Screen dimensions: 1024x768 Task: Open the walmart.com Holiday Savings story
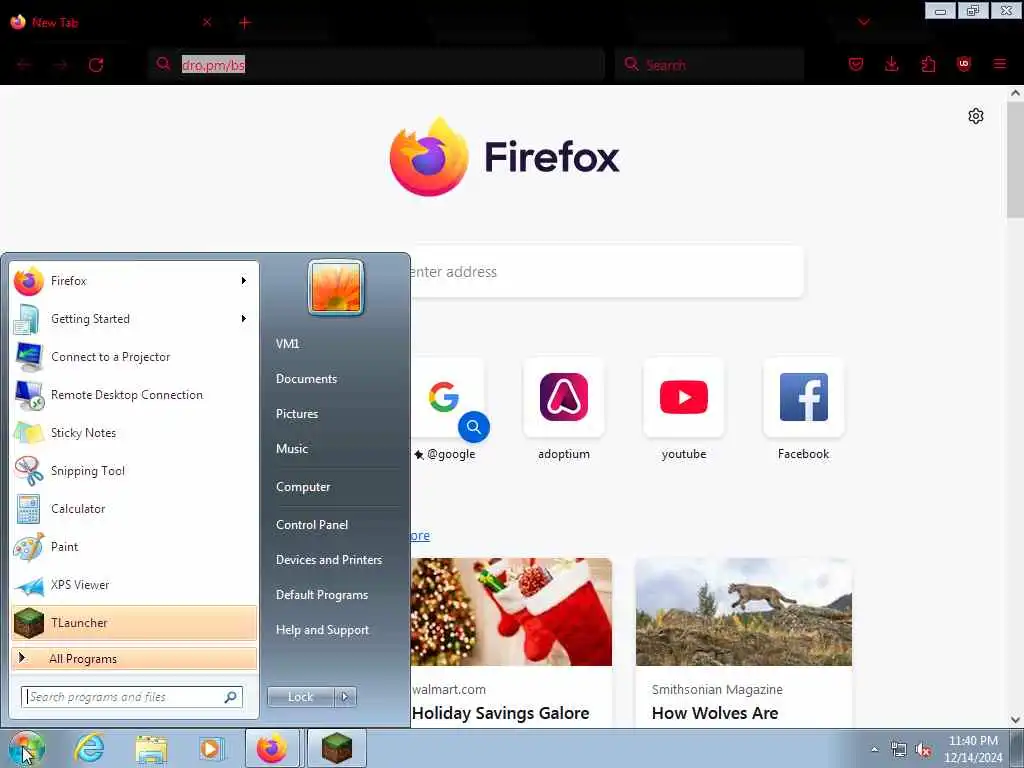[511, 643]
